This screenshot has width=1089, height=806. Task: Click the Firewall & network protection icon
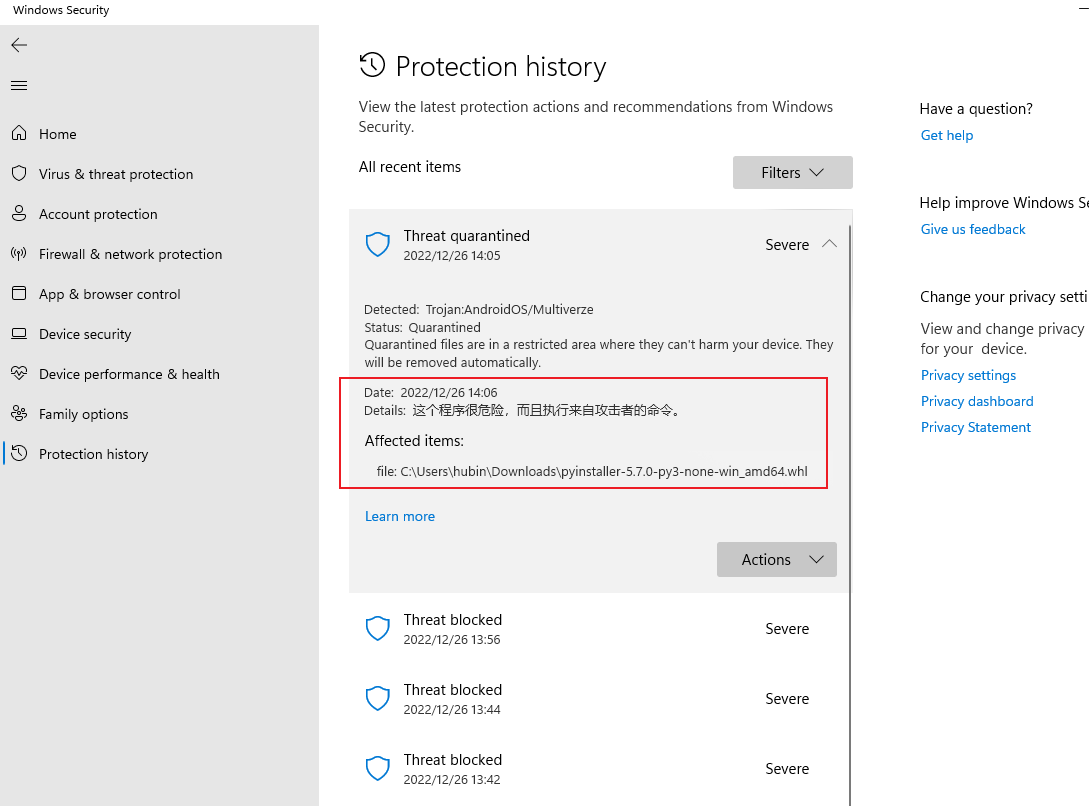pyautogui.click(x=19, y=254)
